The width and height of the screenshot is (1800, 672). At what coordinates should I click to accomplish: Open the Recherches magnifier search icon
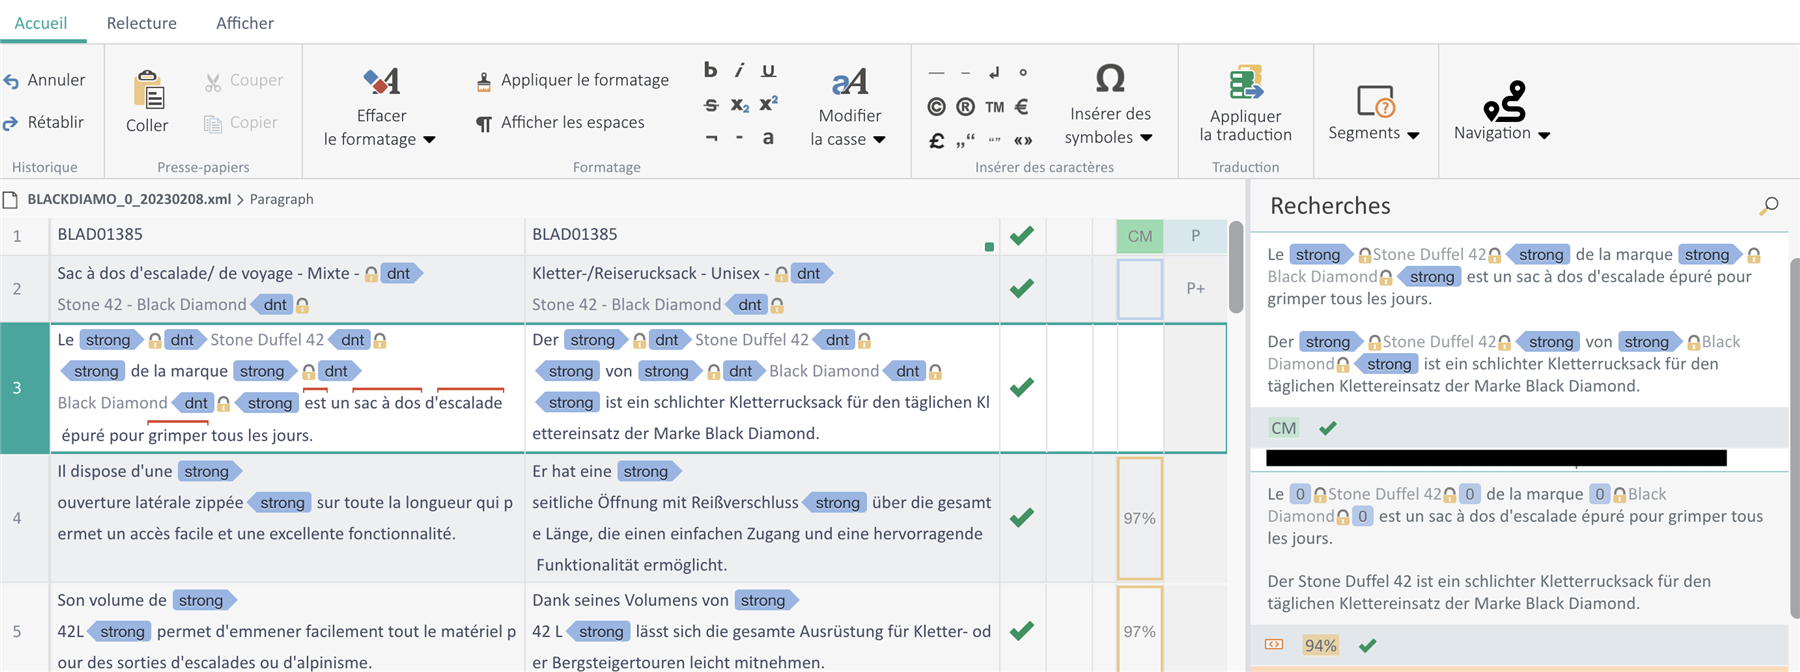pos(1769,206)
